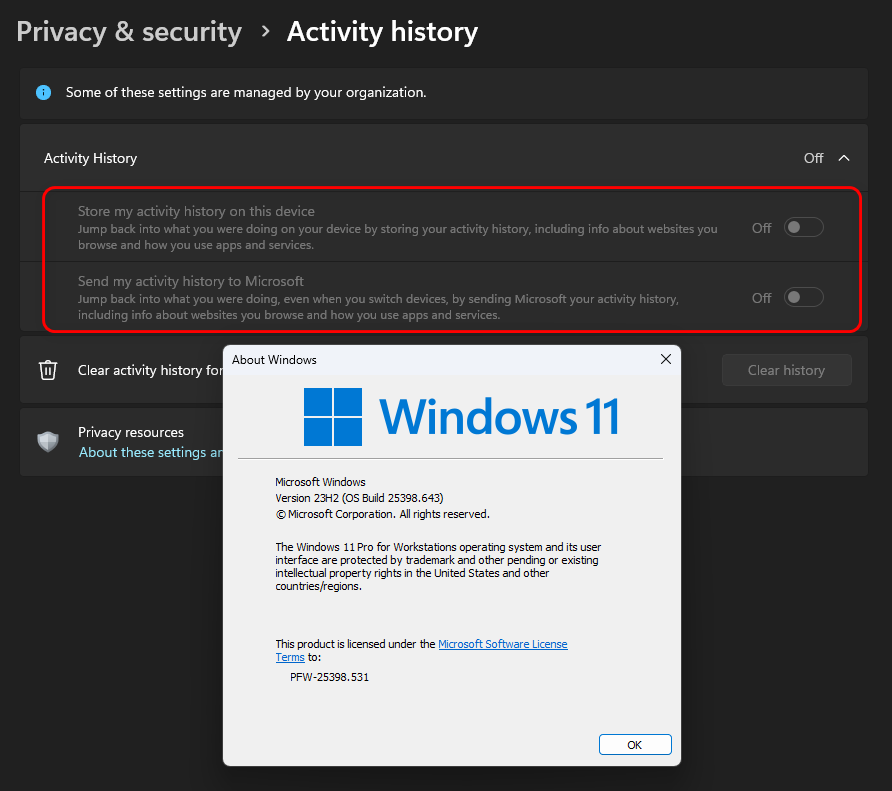Click the Clear history button

(x=786, y=370)
